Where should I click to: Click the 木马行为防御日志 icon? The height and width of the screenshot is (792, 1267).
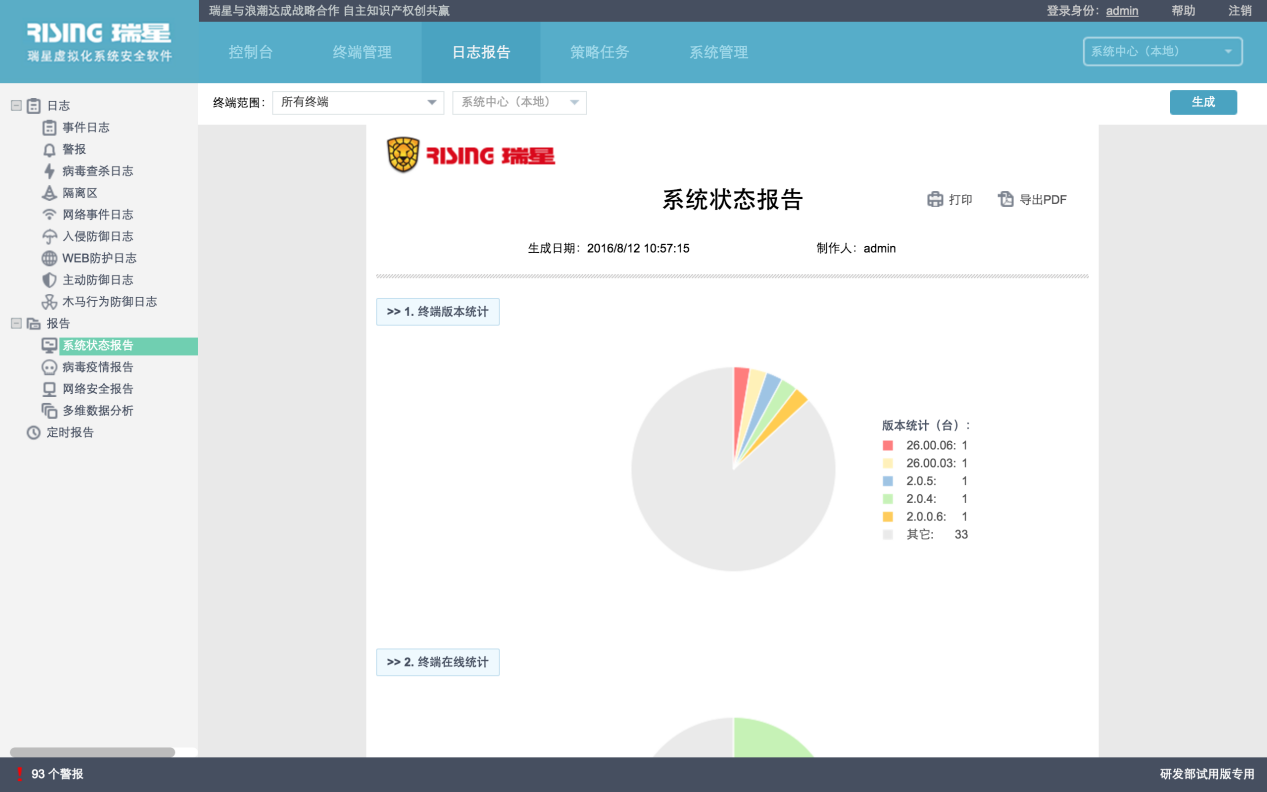coord(49,302)
